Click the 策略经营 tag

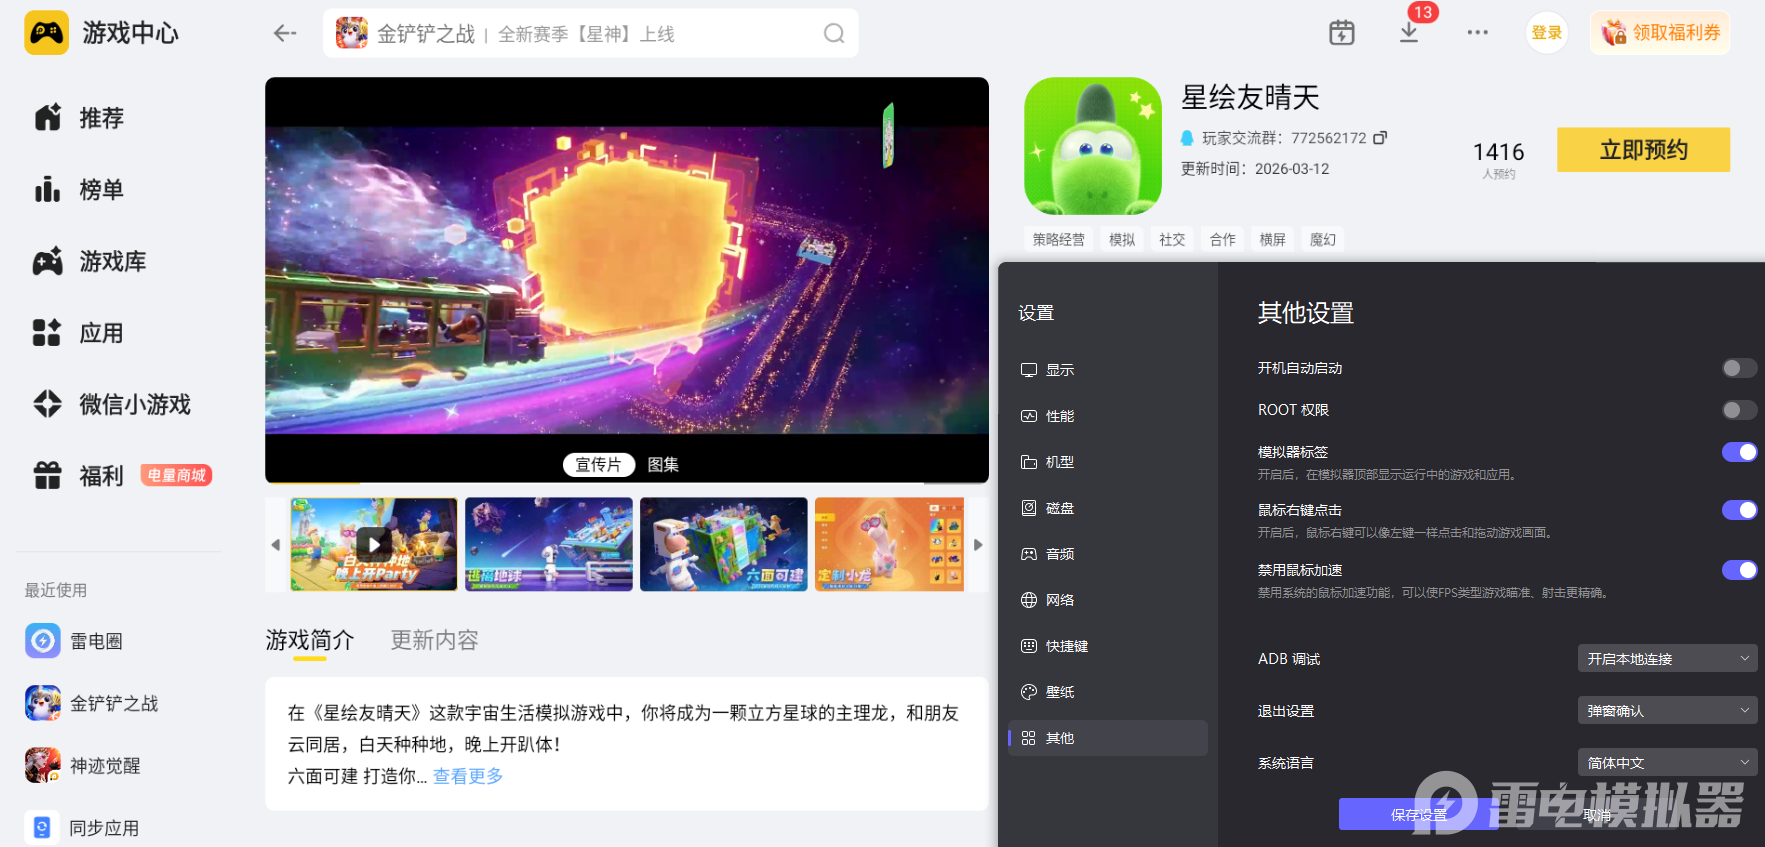(1059, 240)
